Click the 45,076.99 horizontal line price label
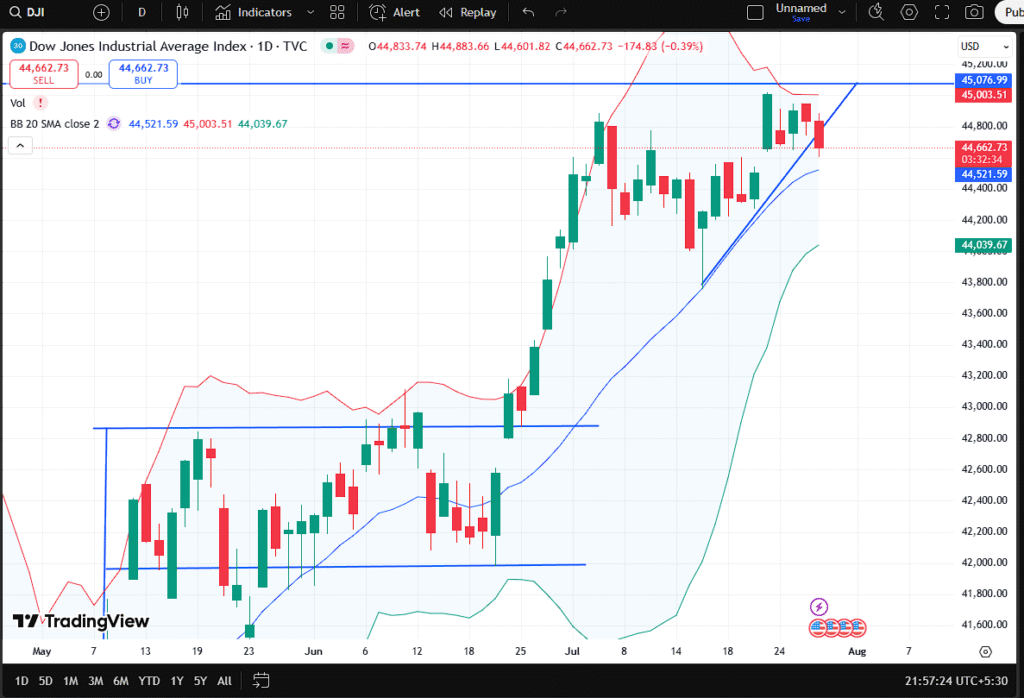The image size is (1024, 698). click(984, 80)
